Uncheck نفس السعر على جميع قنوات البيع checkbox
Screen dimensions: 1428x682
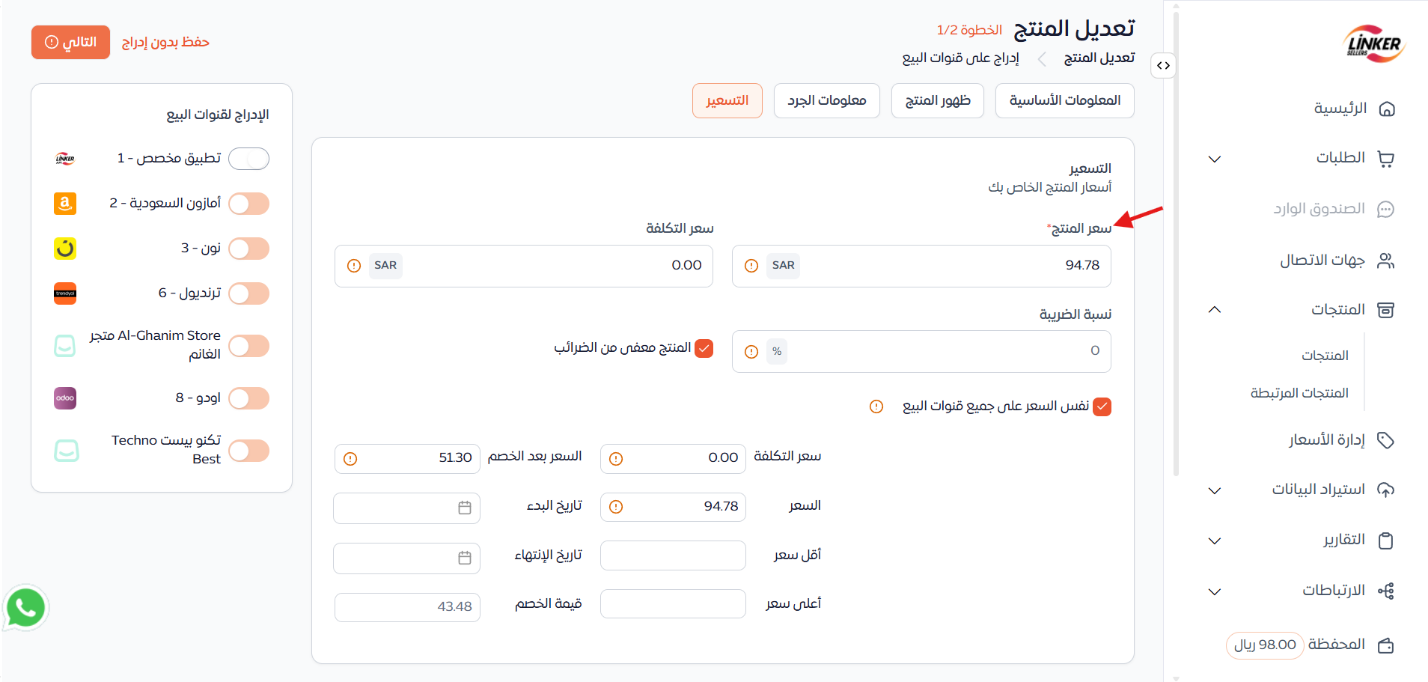pos(1102,406)
